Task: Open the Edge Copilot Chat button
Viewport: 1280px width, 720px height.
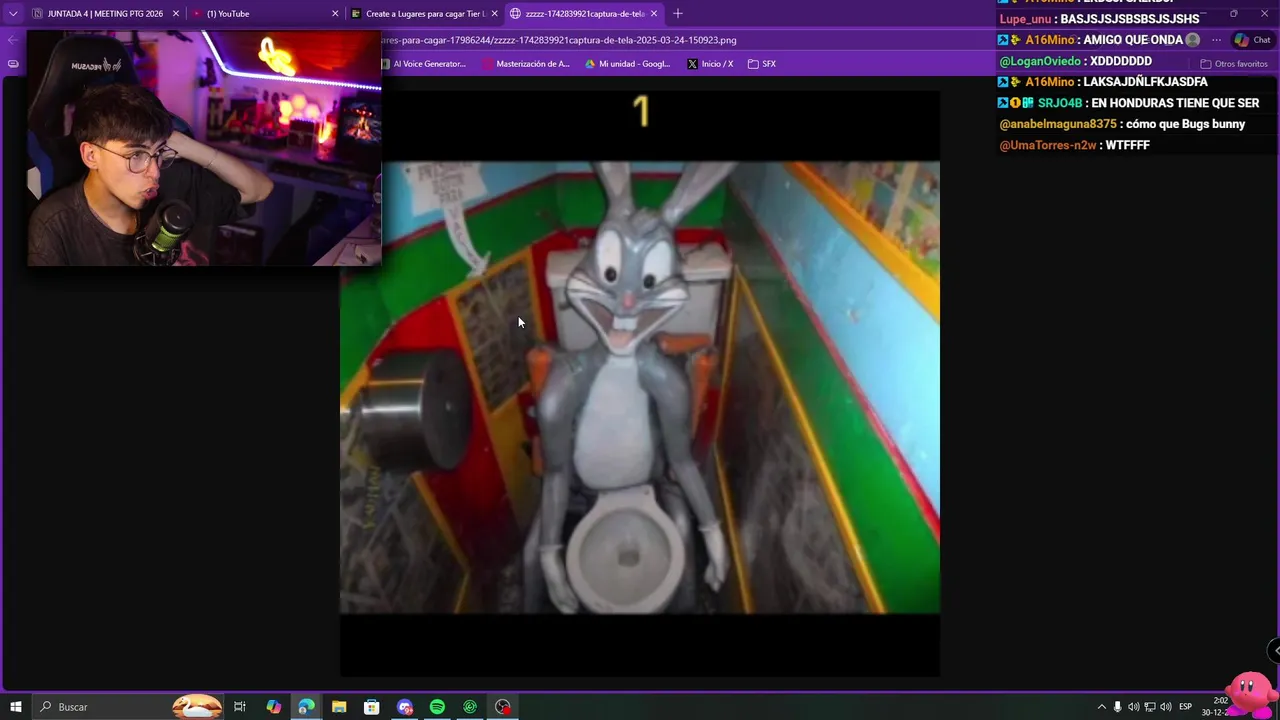Action: pyautogui.click(x=1252, y=40)
